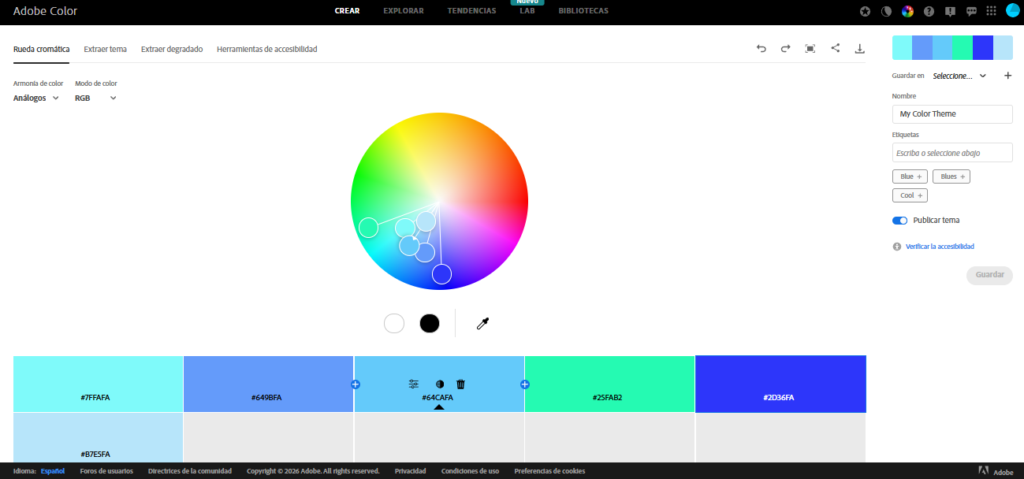
Task: Open the Guardar en library dropdown
Action: [x=959, y=75]
